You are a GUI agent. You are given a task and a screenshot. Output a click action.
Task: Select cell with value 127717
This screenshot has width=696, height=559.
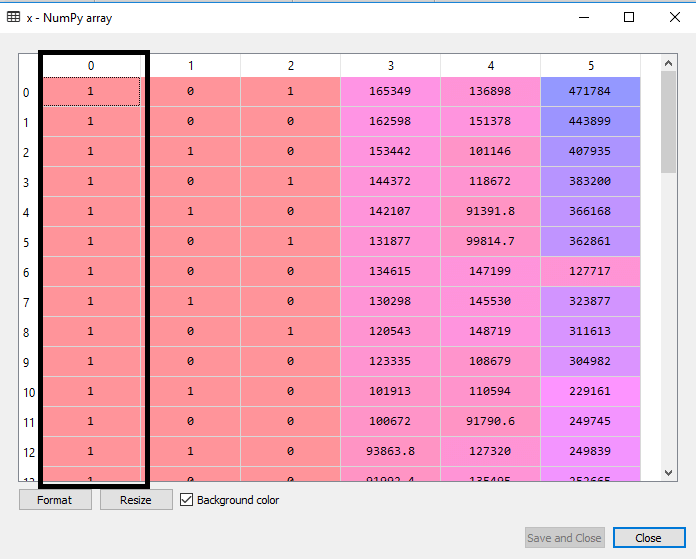point(590,272)
